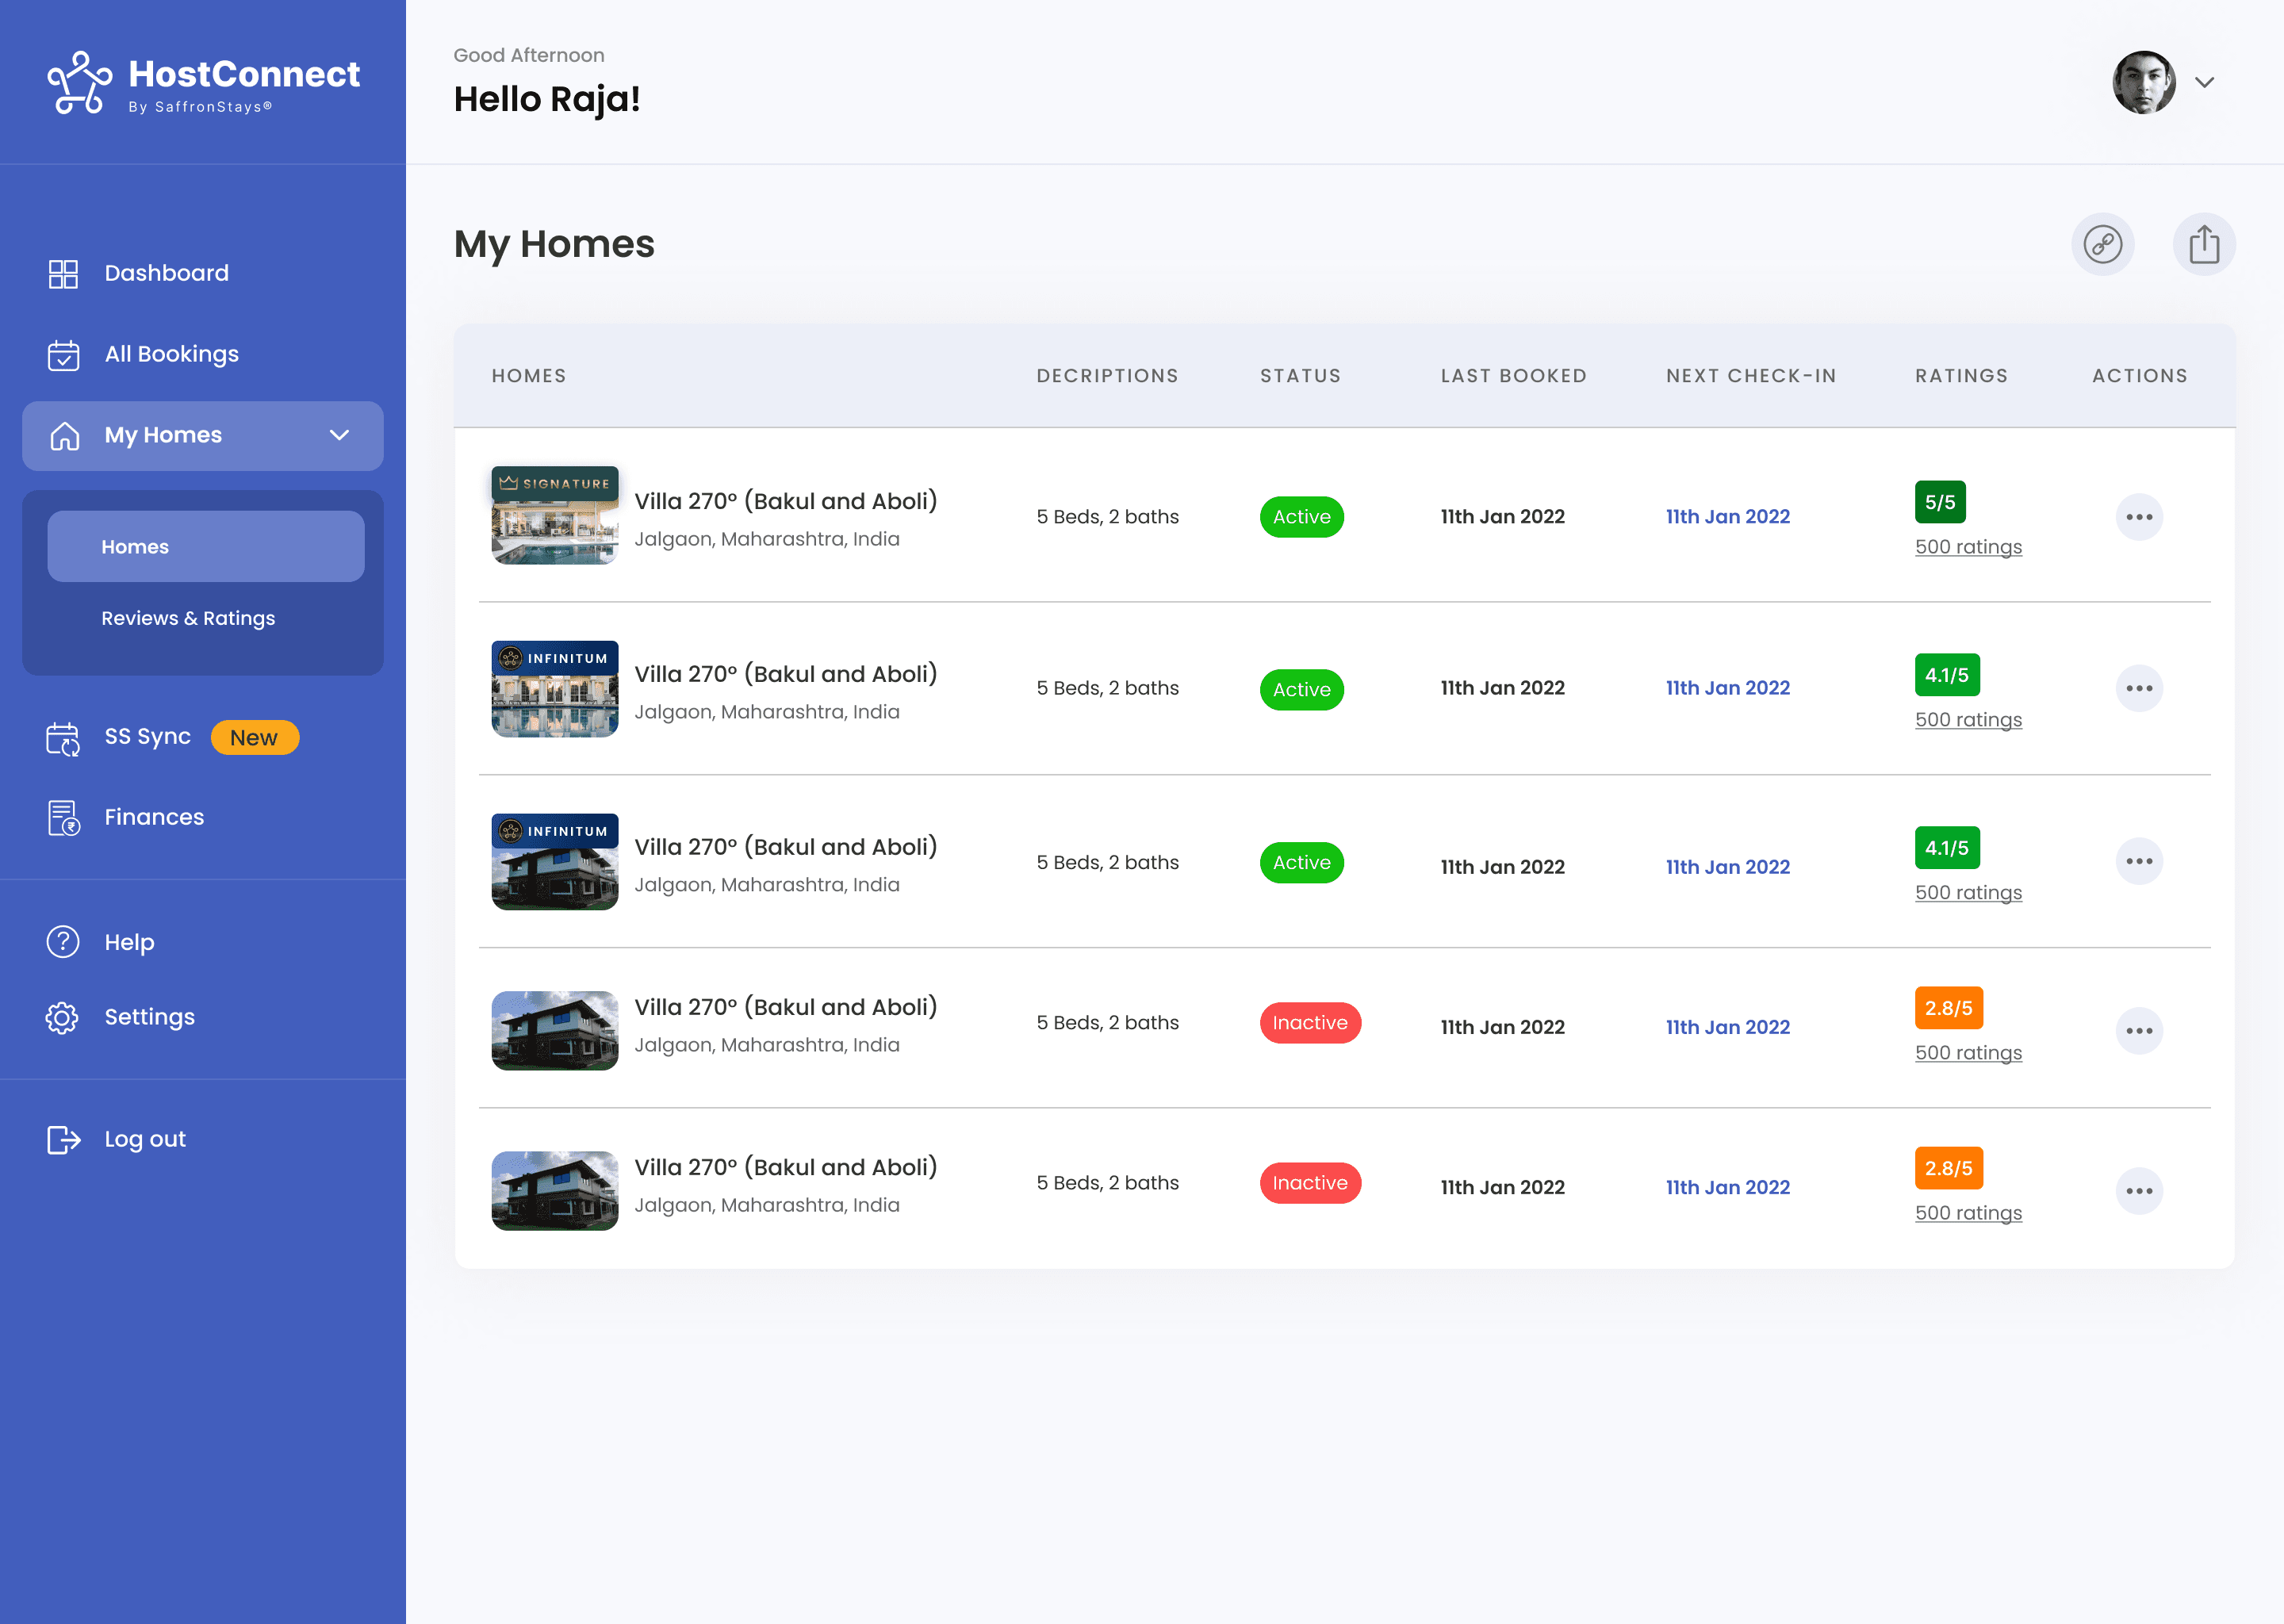Click the copy link icon button
Image resolution: width=2284 pixels, height=1624 pixels.
click(x=2102, y=244)
